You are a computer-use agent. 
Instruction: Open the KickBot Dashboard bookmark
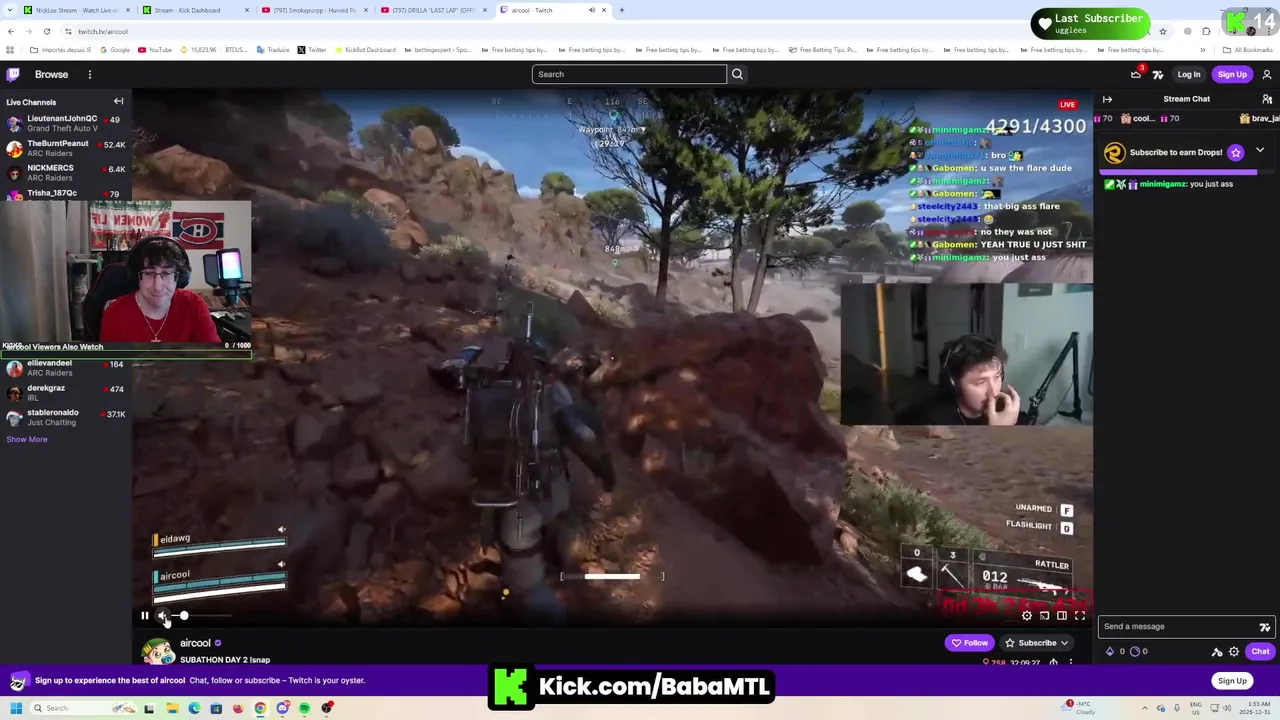tap(364, 50)
